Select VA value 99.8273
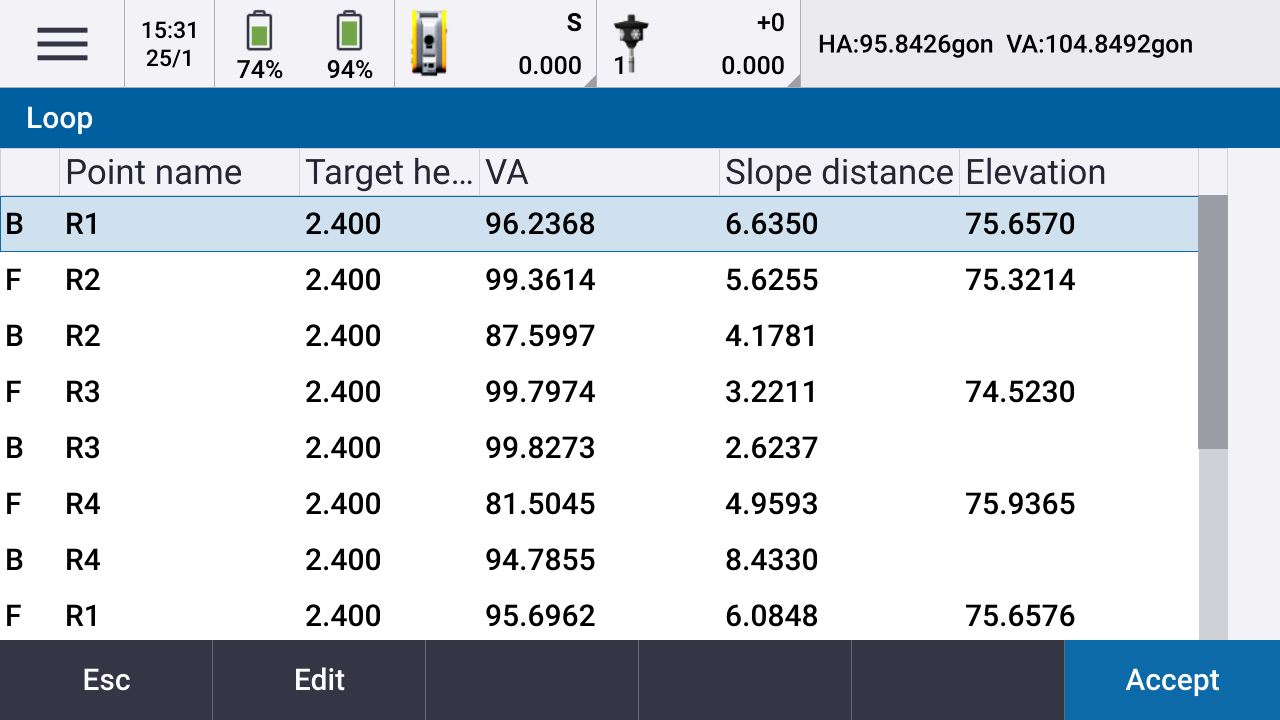This screenshot has width=1280, height=720. tap(540, 448)
